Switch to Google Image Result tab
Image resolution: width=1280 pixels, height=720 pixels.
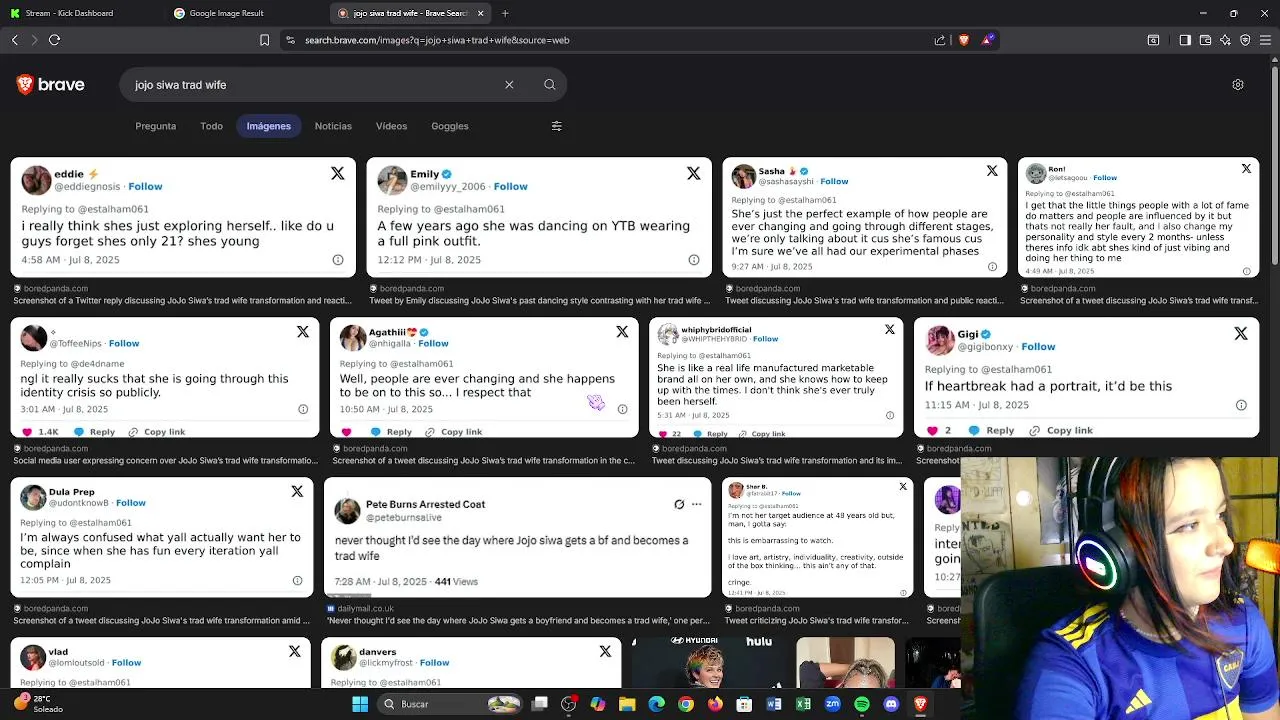pos(245,13)
